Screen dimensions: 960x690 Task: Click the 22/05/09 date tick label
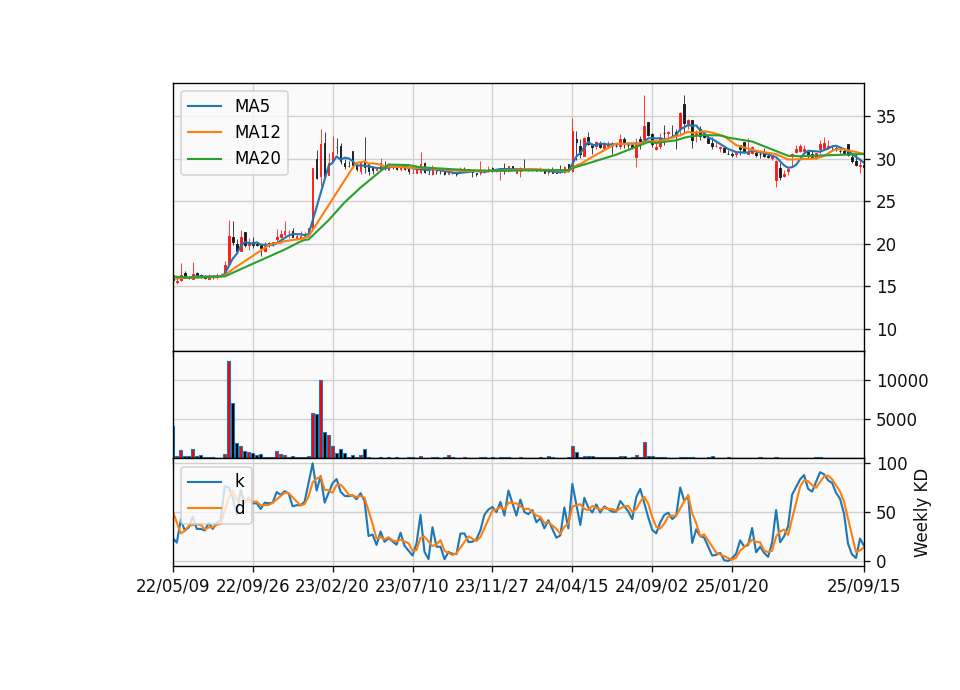(x=173, y=586)
